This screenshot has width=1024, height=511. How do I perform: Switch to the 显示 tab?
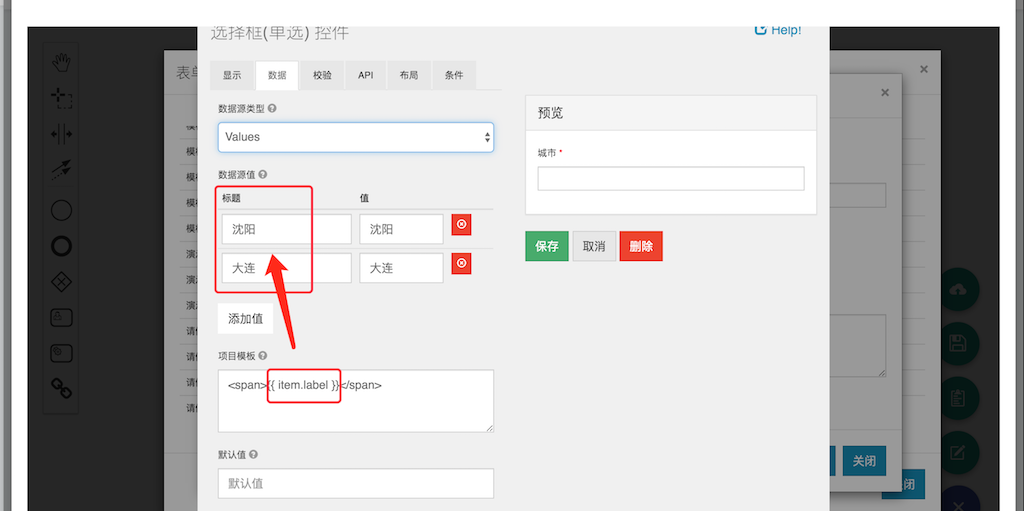pos(232,76)
